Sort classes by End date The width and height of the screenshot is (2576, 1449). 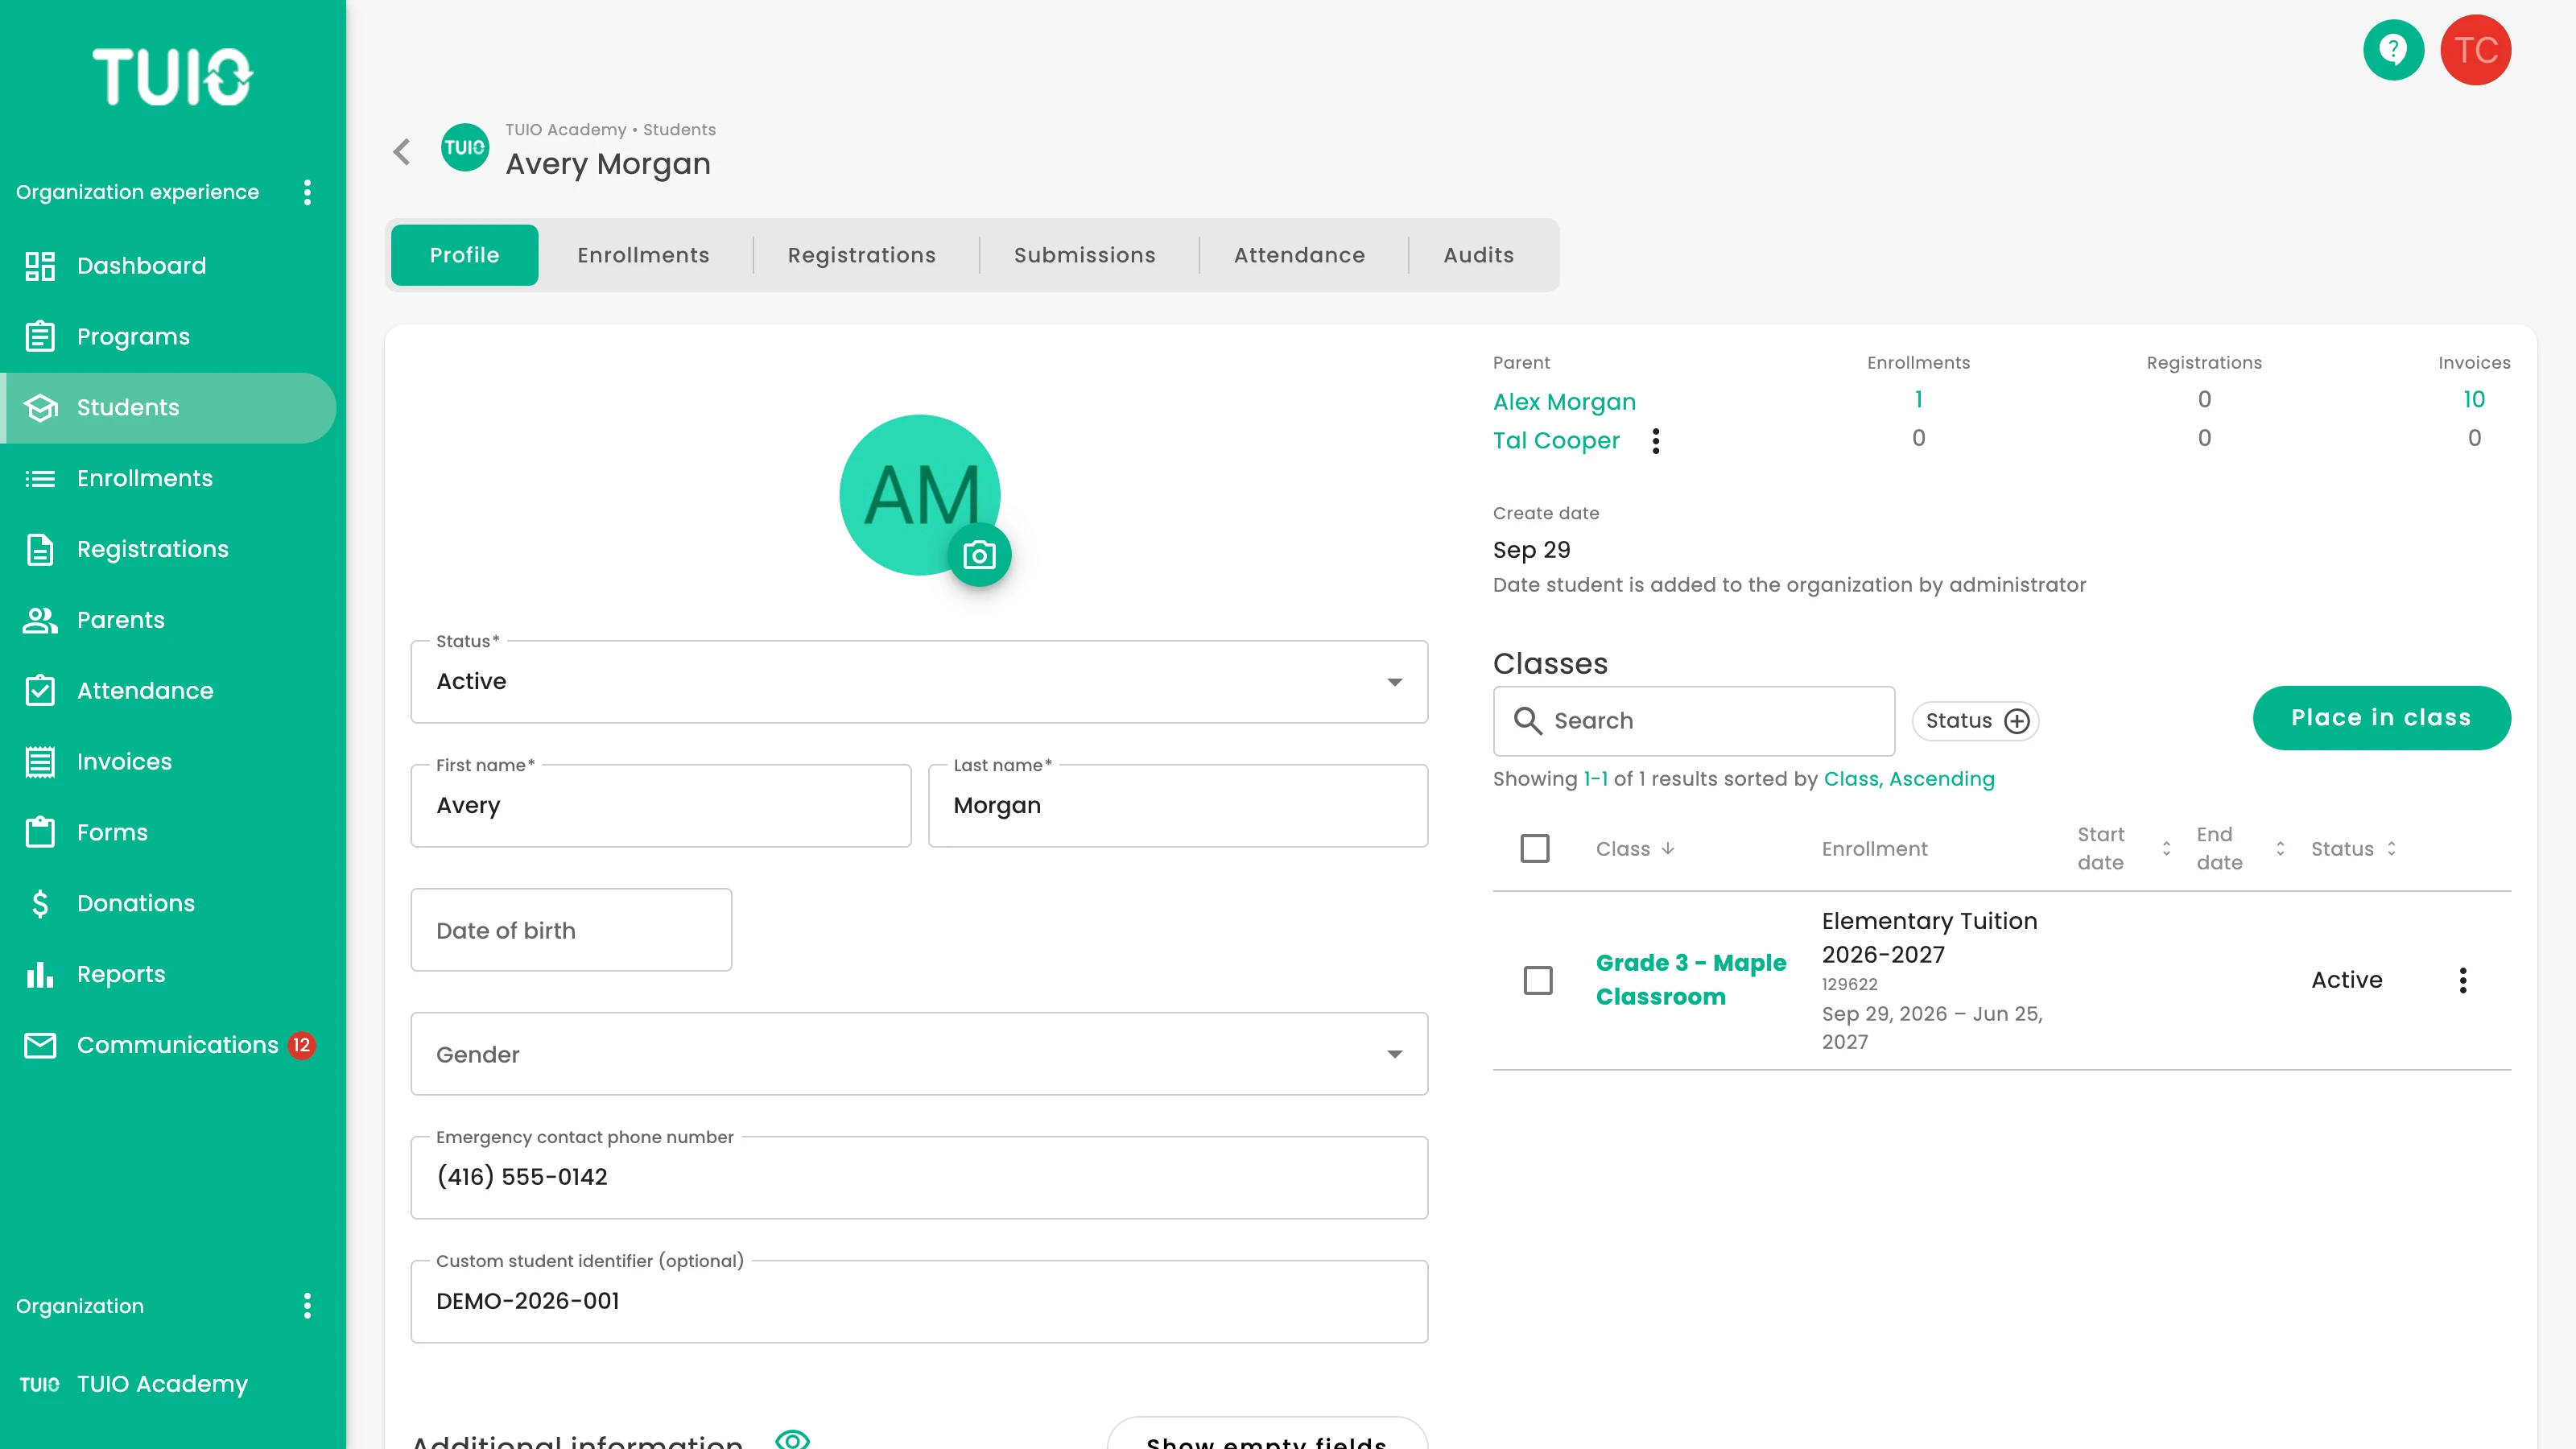[2240, 849]
